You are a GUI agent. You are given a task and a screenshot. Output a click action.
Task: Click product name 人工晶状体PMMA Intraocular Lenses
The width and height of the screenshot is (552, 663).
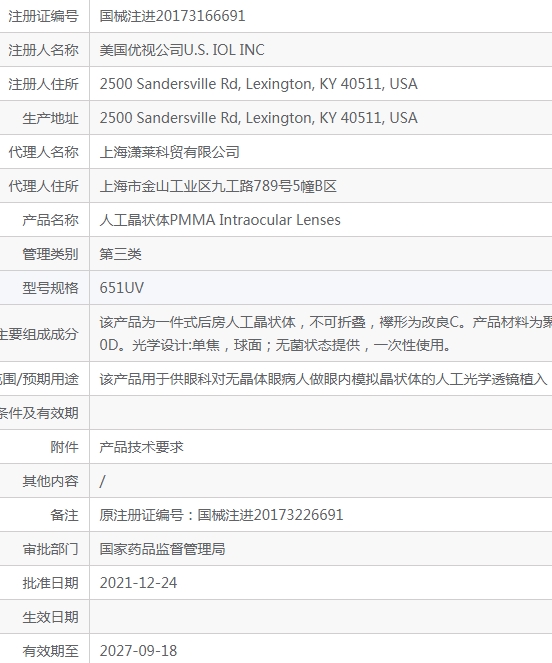click(220, 220)
